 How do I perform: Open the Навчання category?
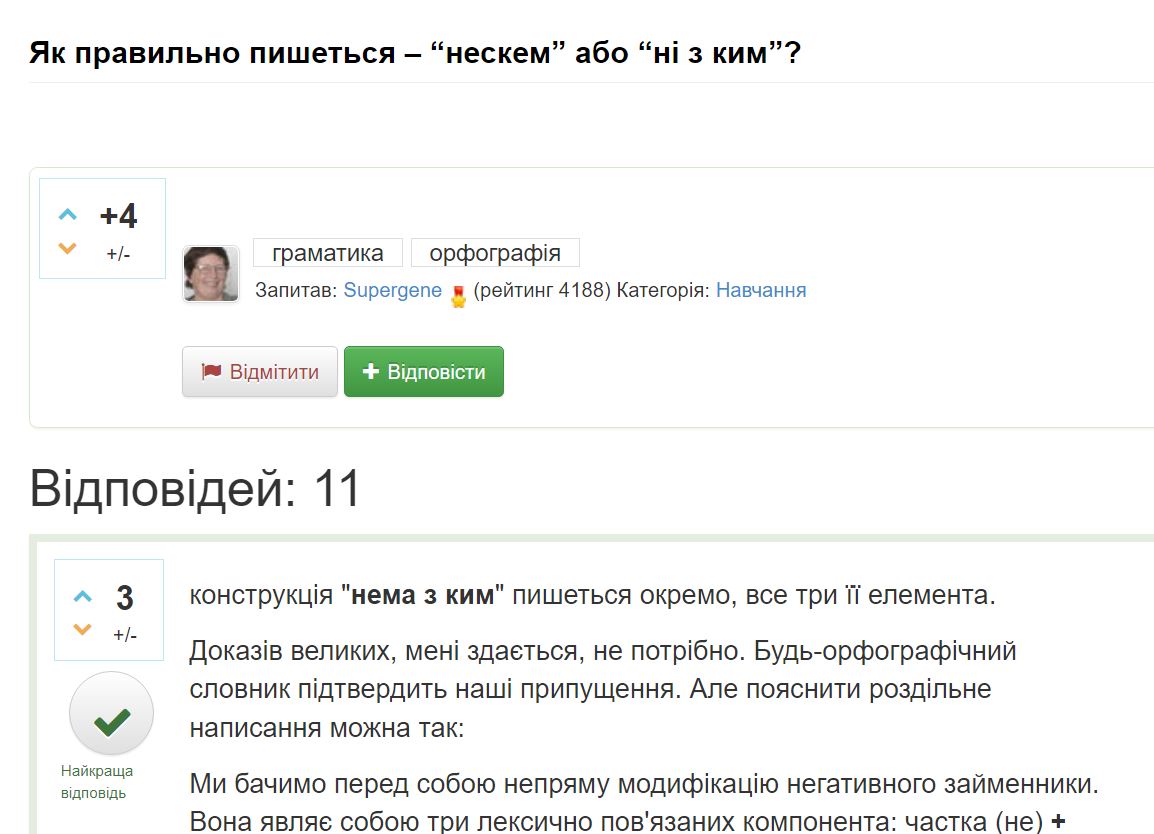[761, 290]
